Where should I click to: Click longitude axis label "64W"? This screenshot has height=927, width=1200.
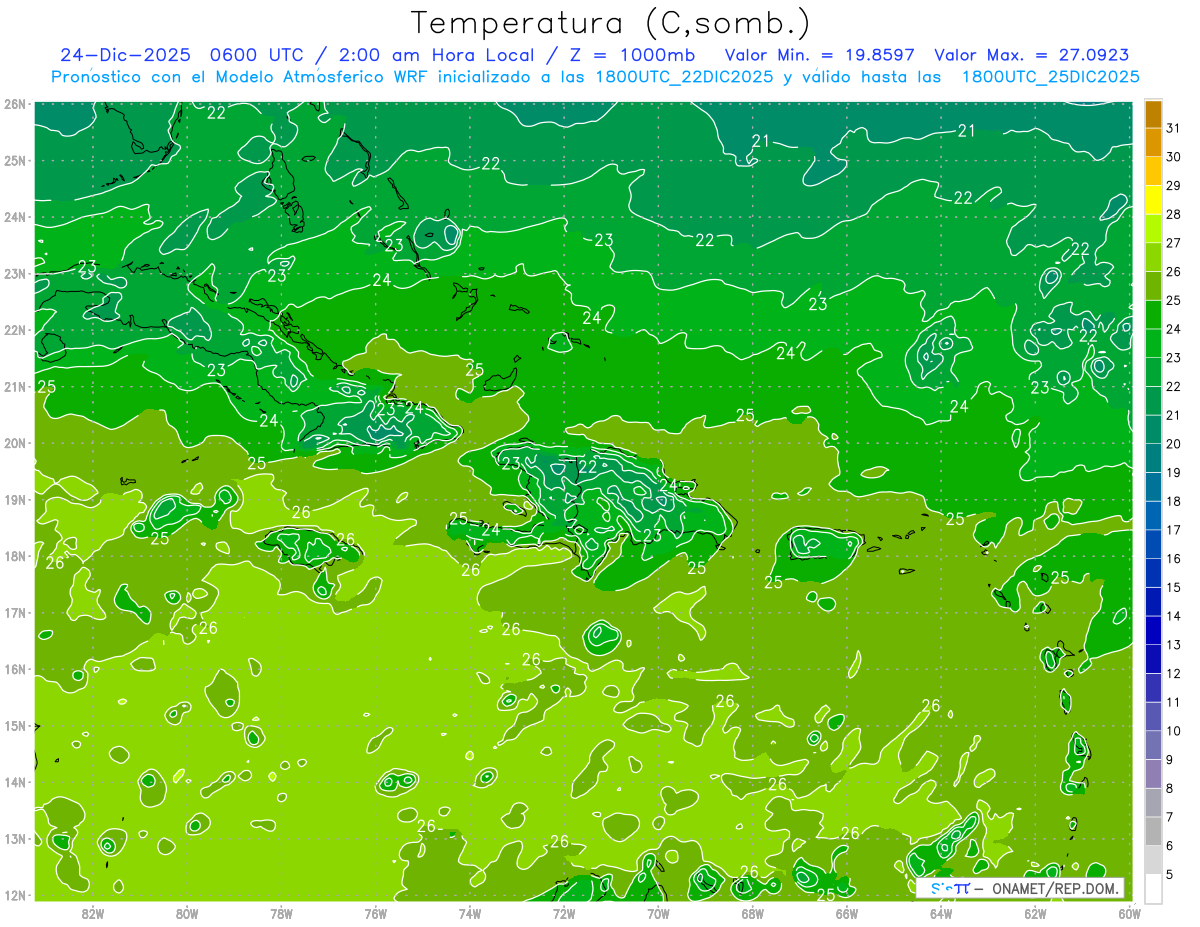click(x=941, y=914)
